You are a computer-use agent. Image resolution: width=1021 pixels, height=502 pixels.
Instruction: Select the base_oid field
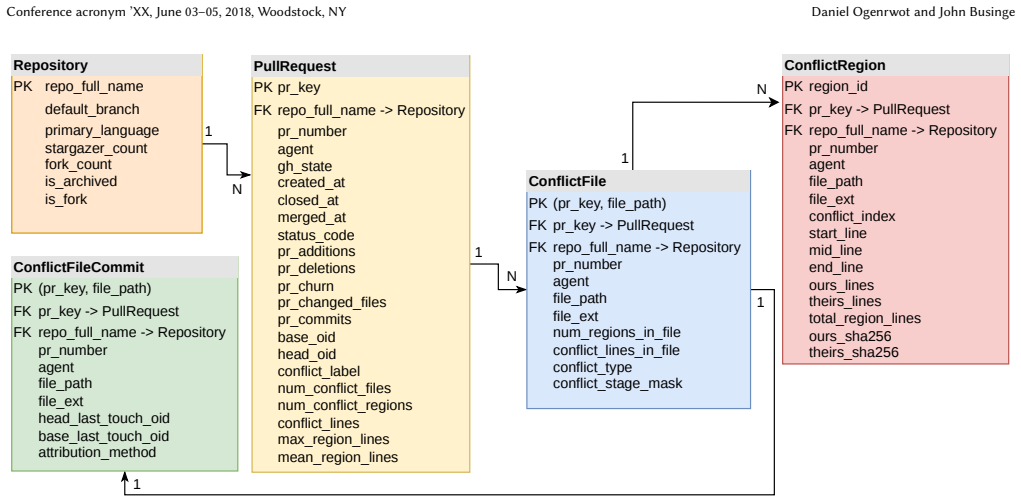[x=307, y=338]
